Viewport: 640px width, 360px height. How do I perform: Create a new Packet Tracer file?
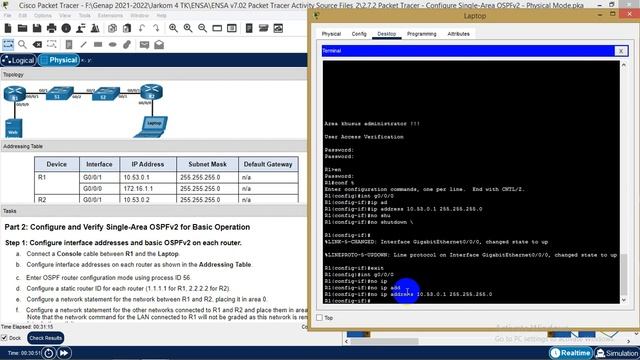click(8, 28)
